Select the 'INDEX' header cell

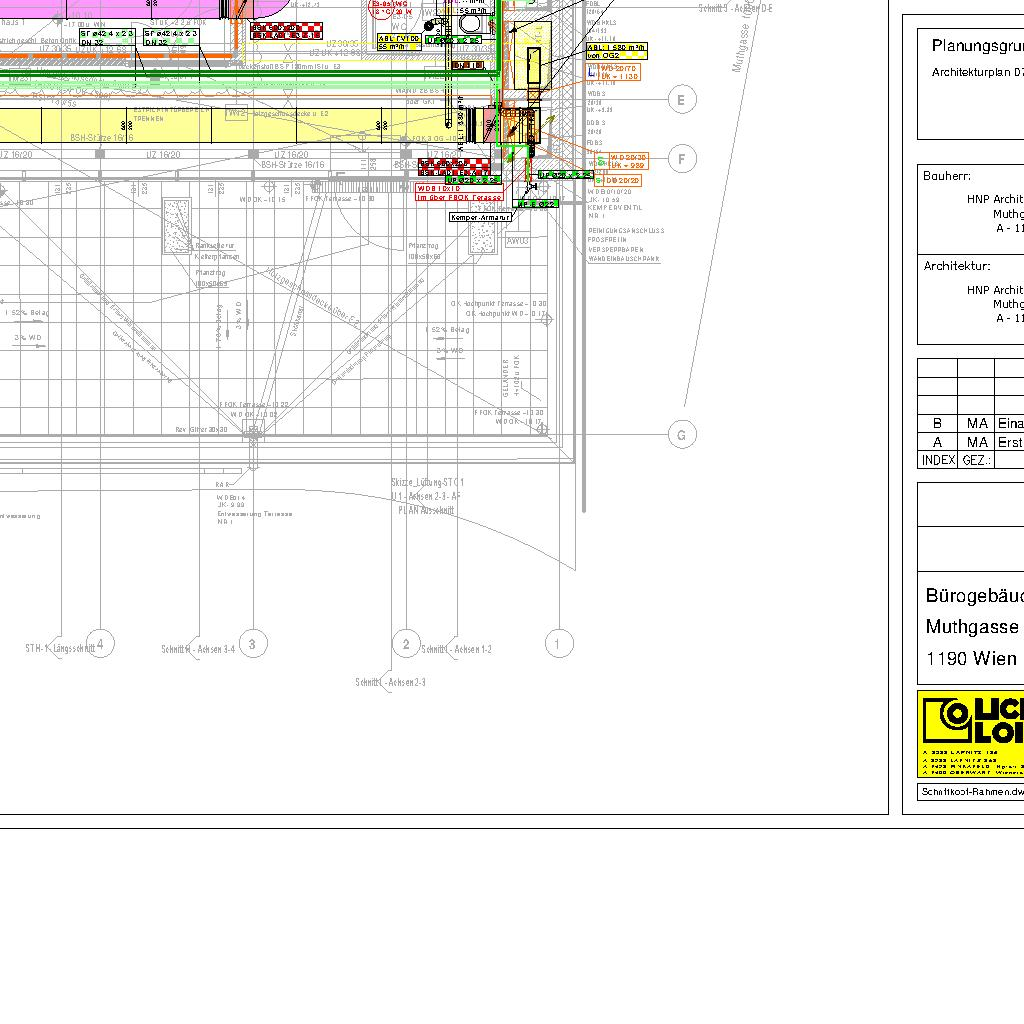coord(938,460)
